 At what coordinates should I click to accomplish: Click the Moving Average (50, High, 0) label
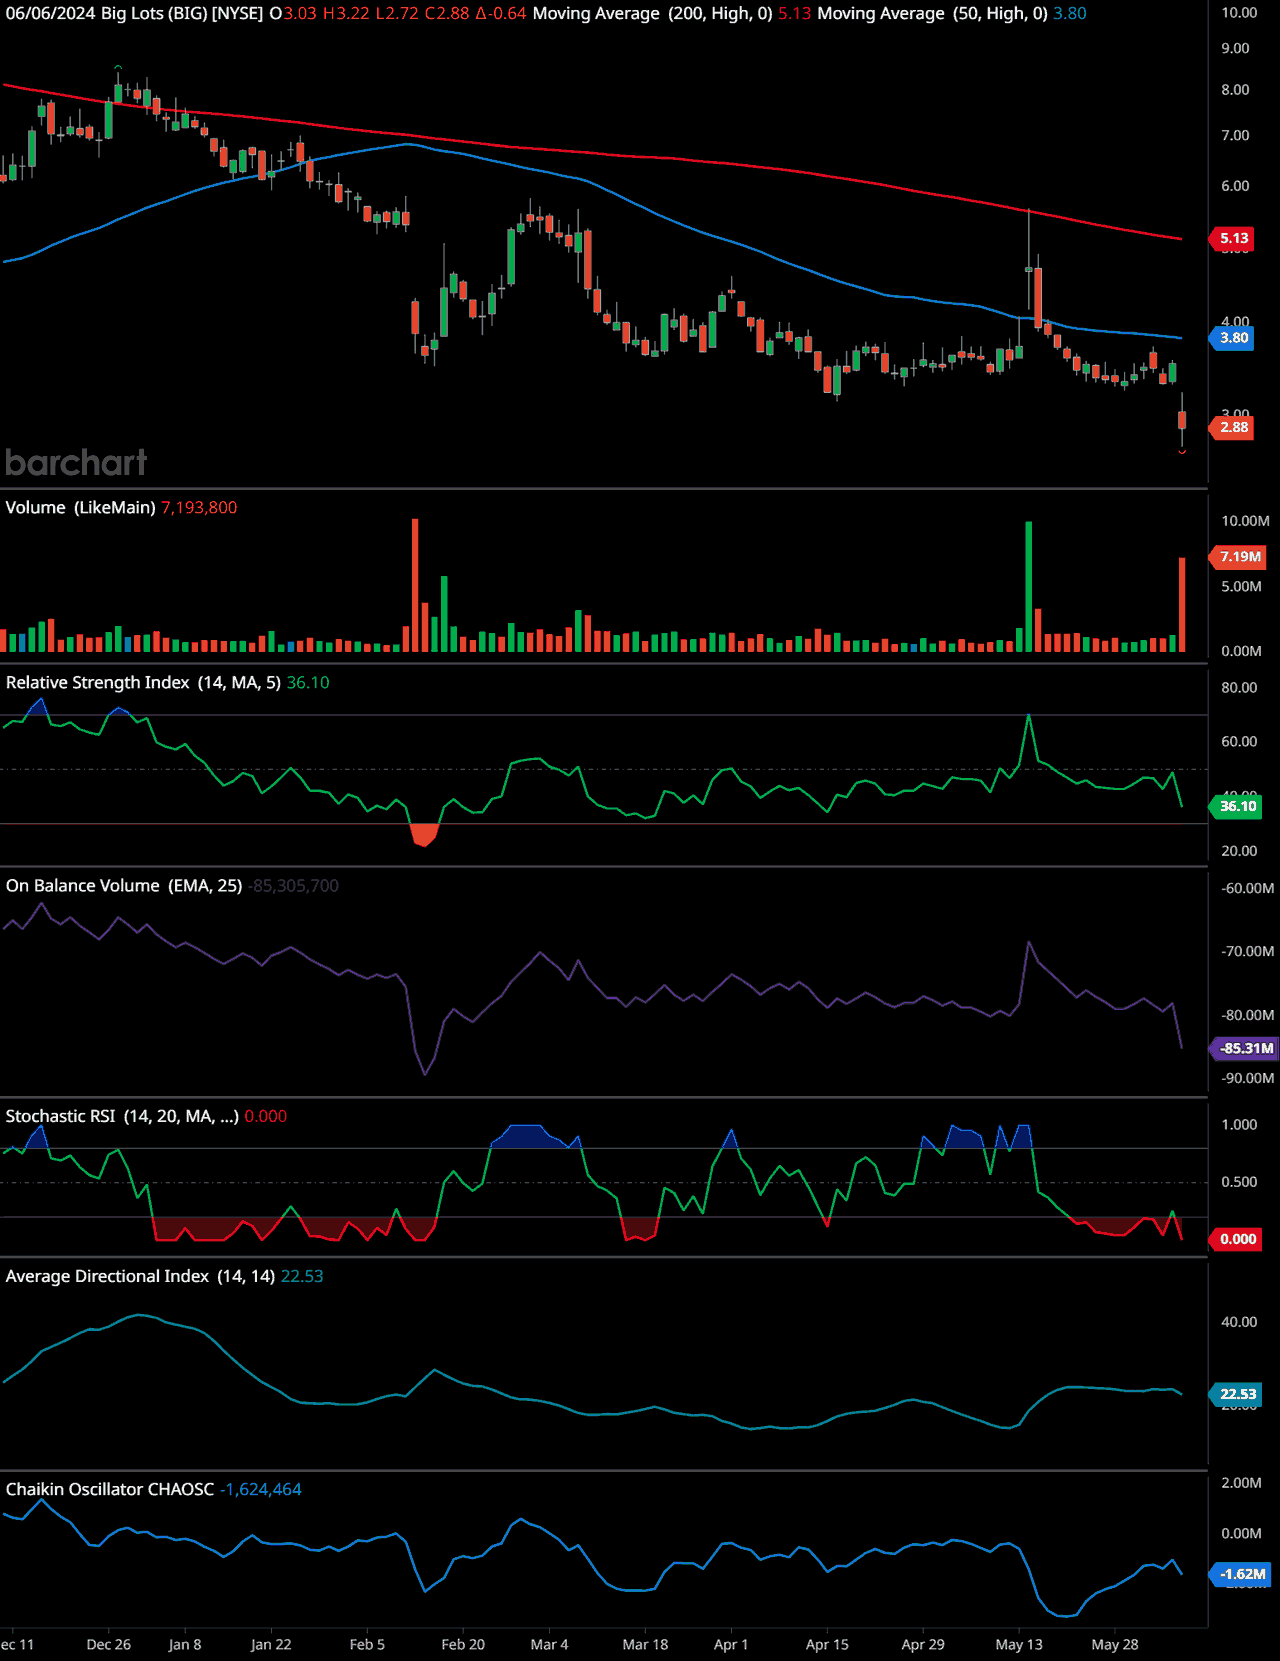(933, 14)
